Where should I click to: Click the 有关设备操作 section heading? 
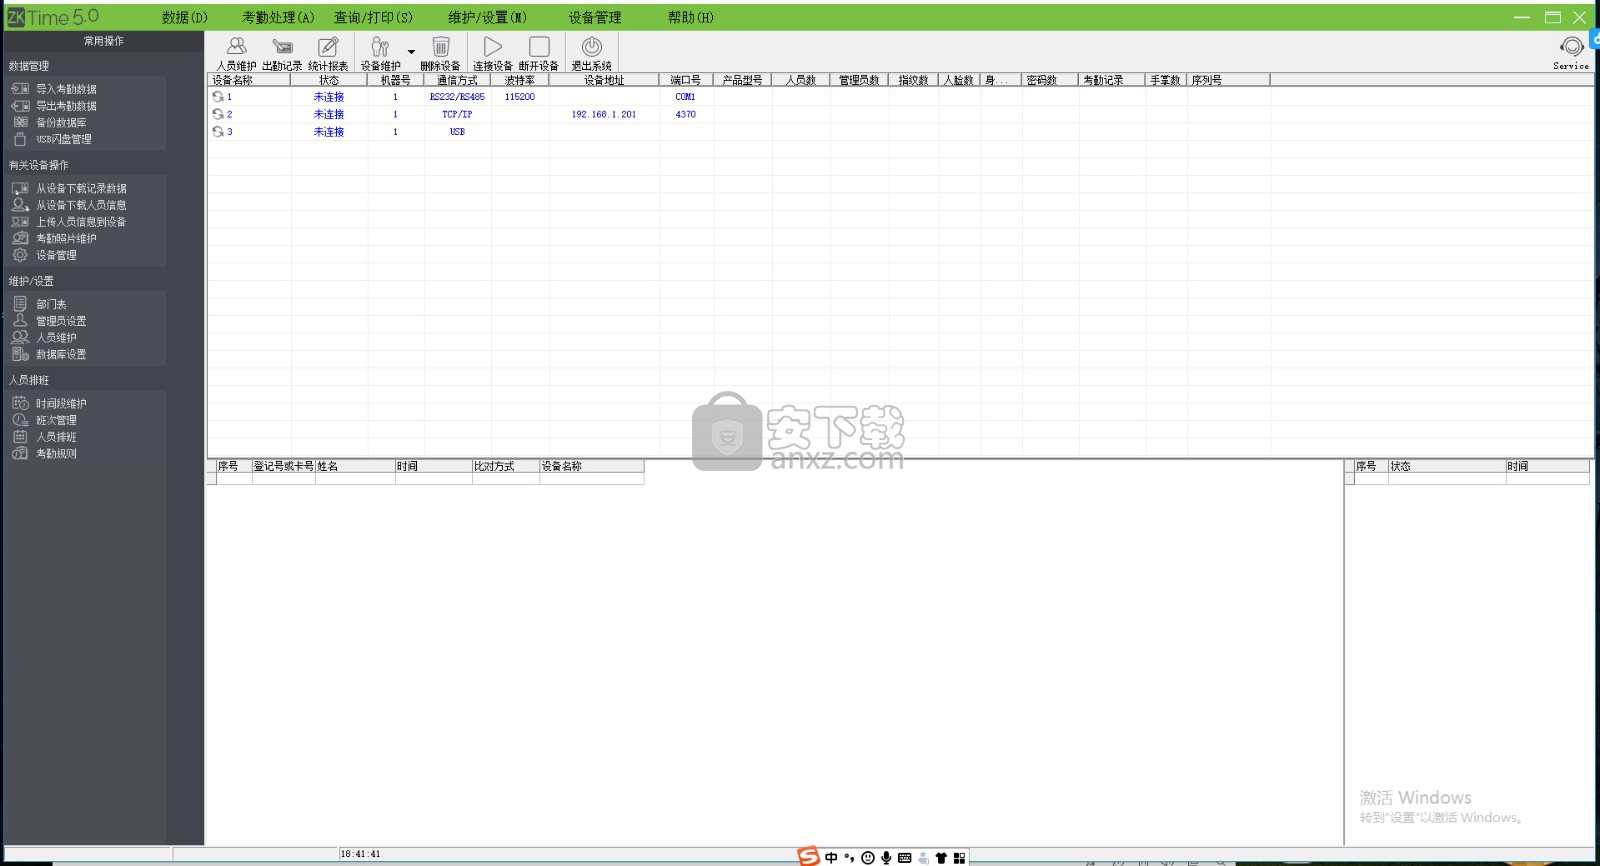(39, 165)
